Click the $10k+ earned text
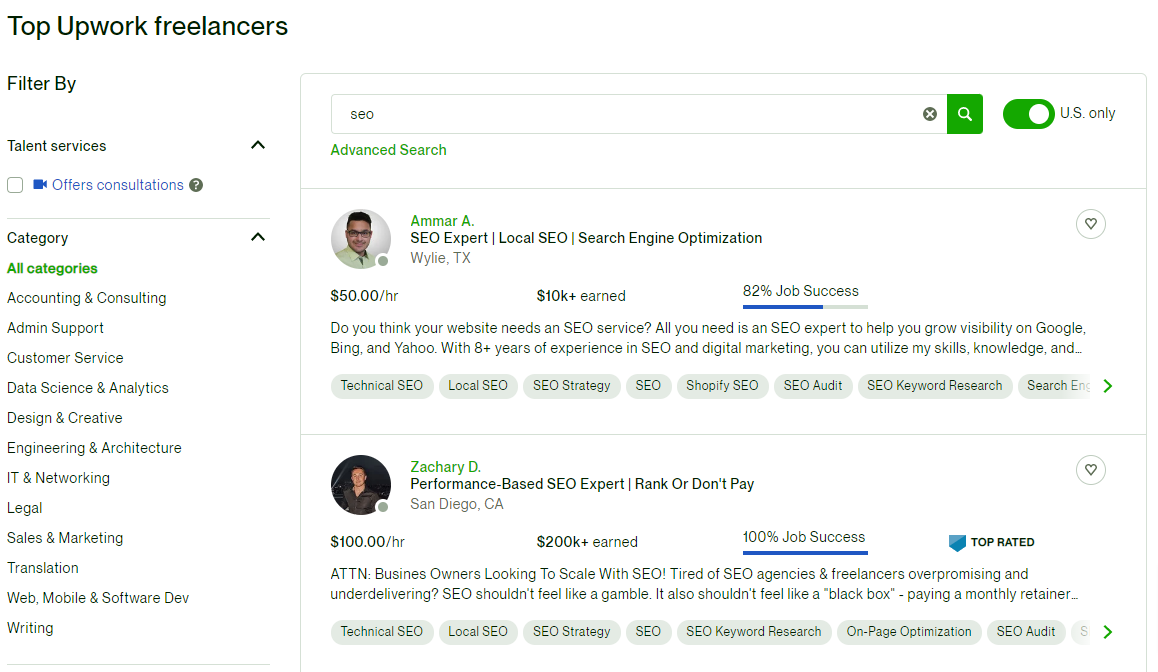Viewport: 1158px width, 672px height. tap(581, 296)
